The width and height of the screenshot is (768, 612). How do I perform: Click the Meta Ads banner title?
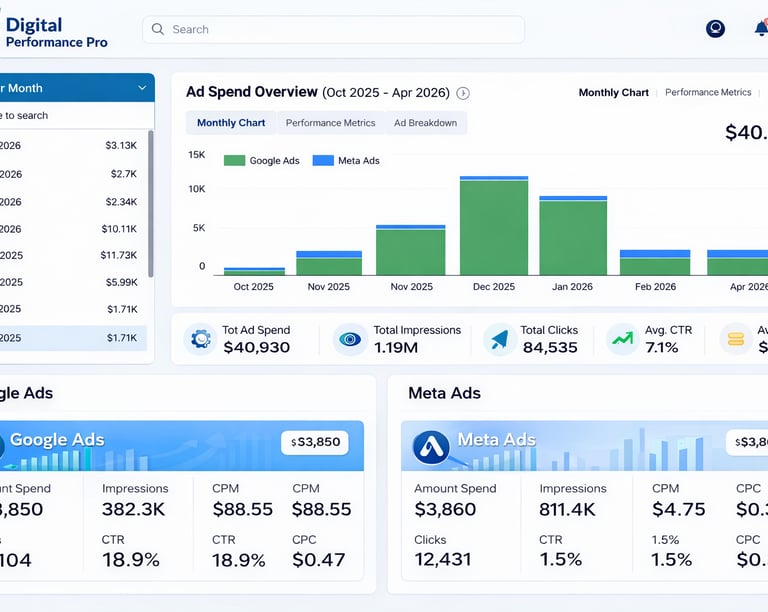(x=497, y=440)
